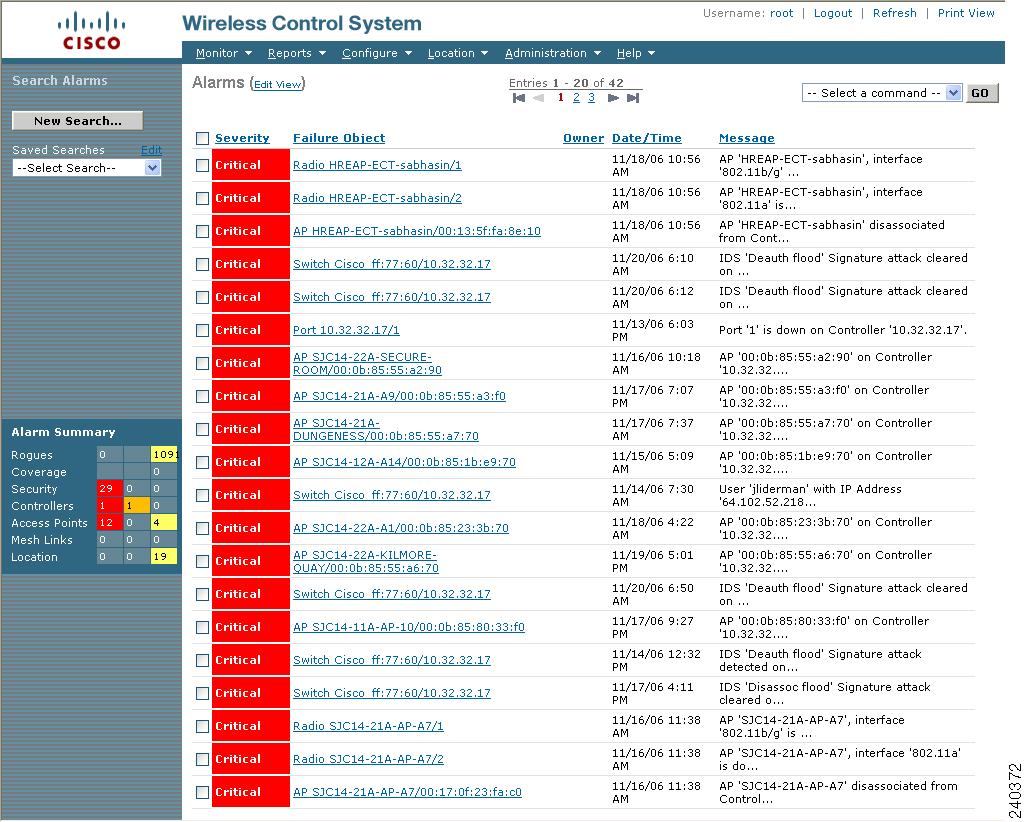Go to page 2 of alarms
Viewport: 1025px width, 822px height.
click(576, 97)
